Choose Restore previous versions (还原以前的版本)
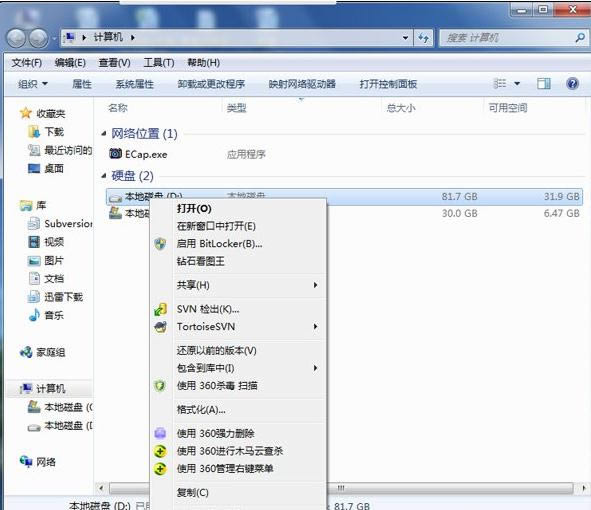The height and width of the screenshot is (510, 591). tap(239, 351)
